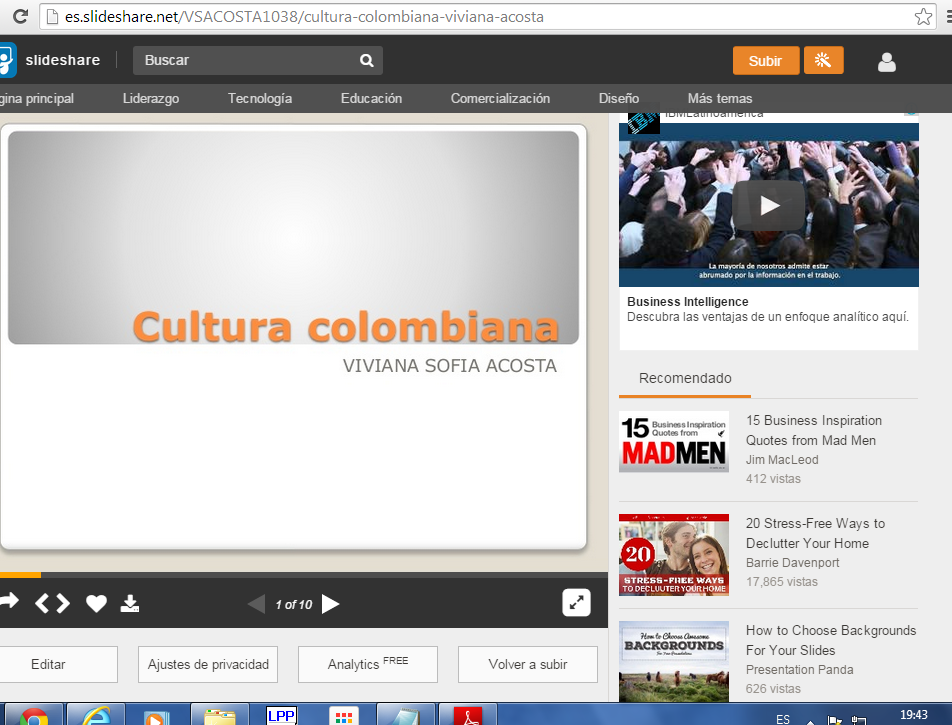Open the user profile icon

pos(886,62)
